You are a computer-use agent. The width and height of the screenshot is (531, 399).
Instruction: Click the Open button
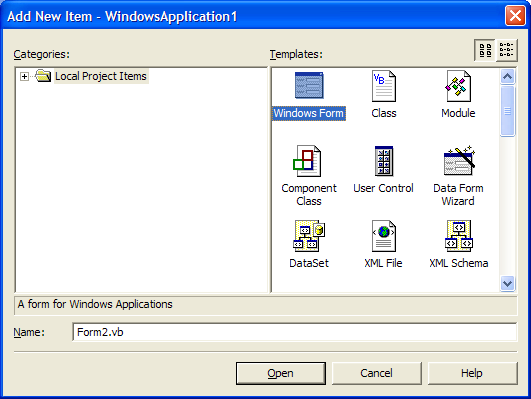point(281,373)
